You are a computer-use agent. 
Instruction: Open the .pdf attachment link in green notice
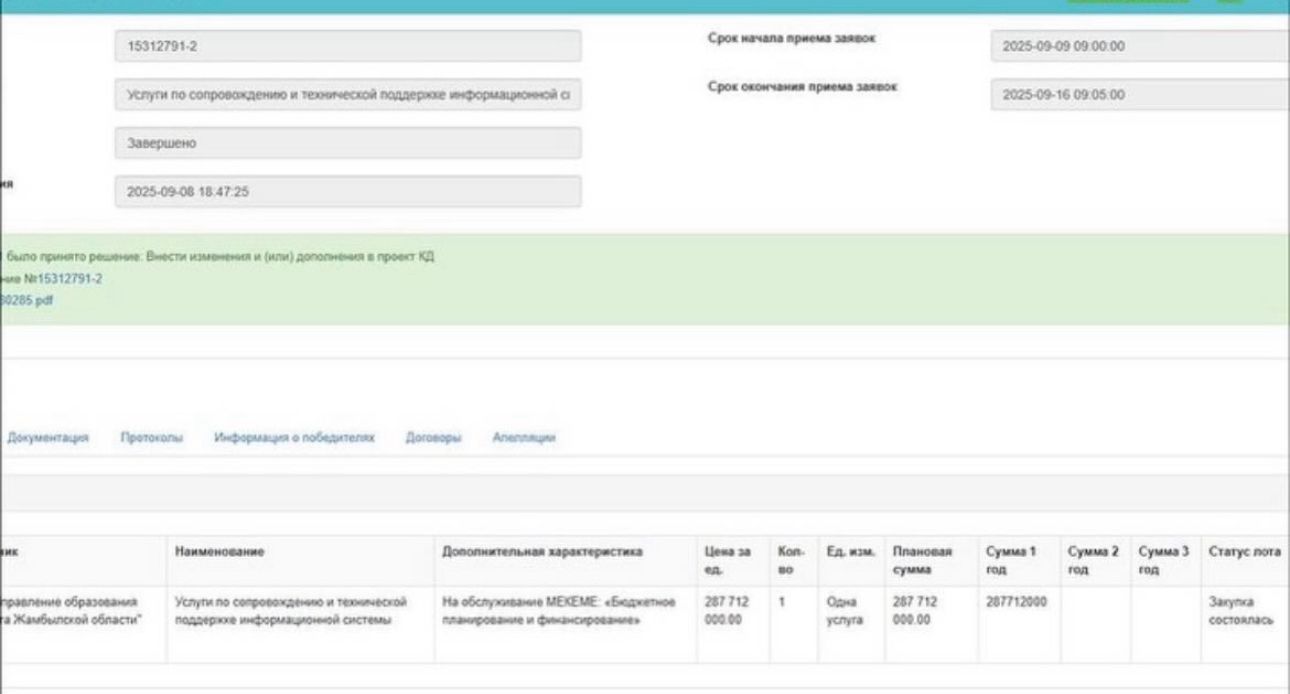[27, 299]
